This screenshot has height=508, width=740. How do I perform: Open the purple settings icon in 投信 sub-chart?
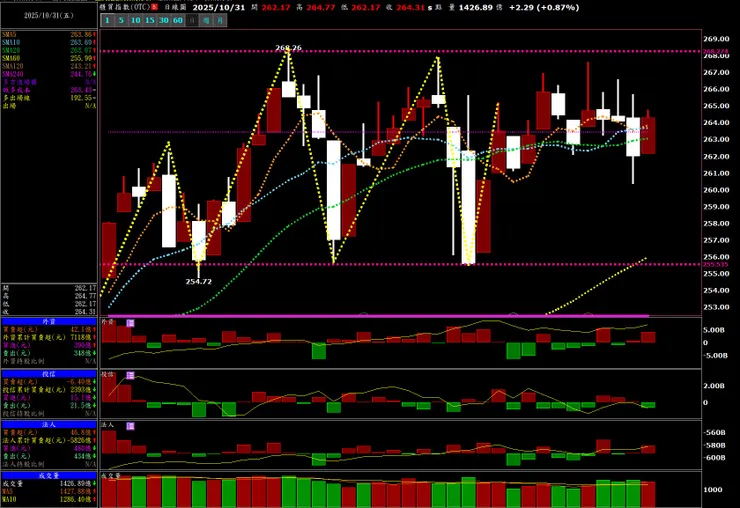(131, 375)
